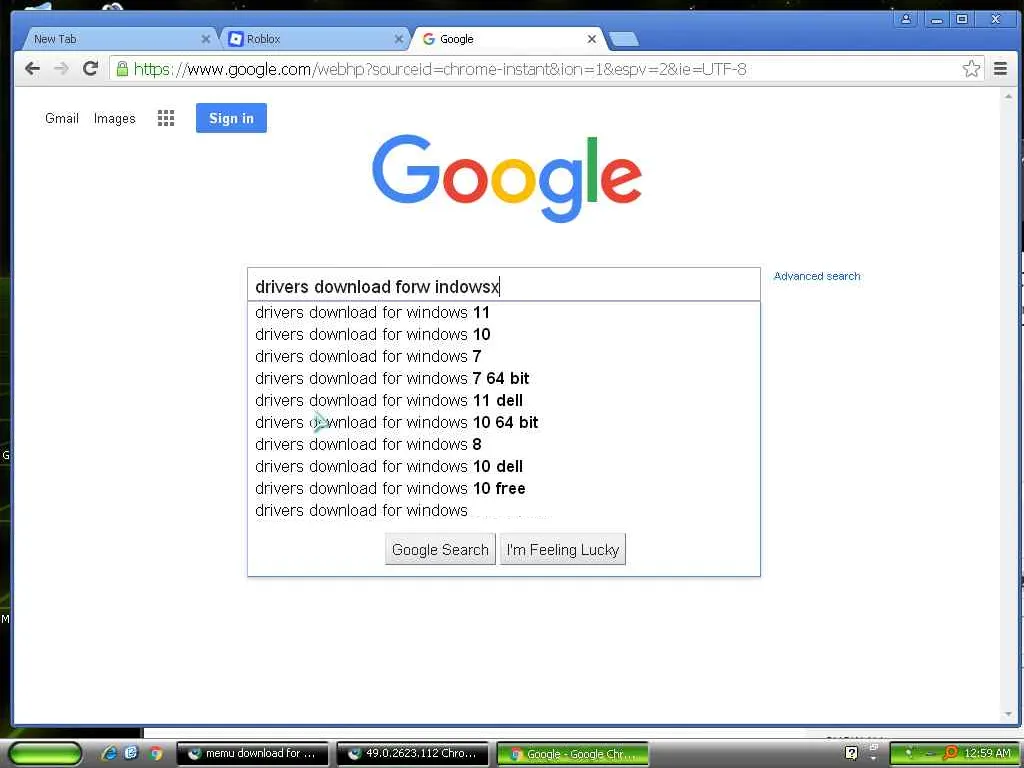This screenshot has width=1024, height=768.
Task: Click the Google logo
Action: [x=507, y=178]
